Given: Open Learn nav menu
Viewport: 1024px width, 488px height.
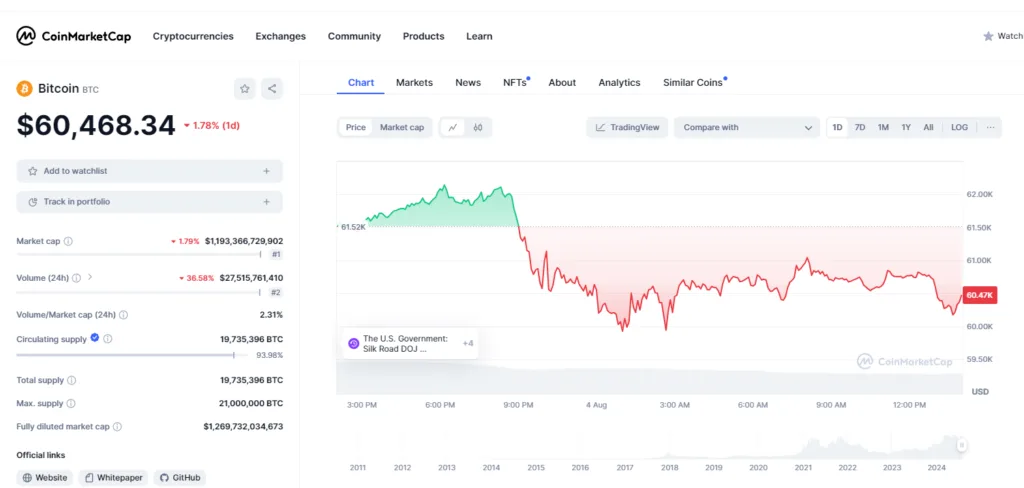Looking at the screenshot, I should (x=479, y=37).
